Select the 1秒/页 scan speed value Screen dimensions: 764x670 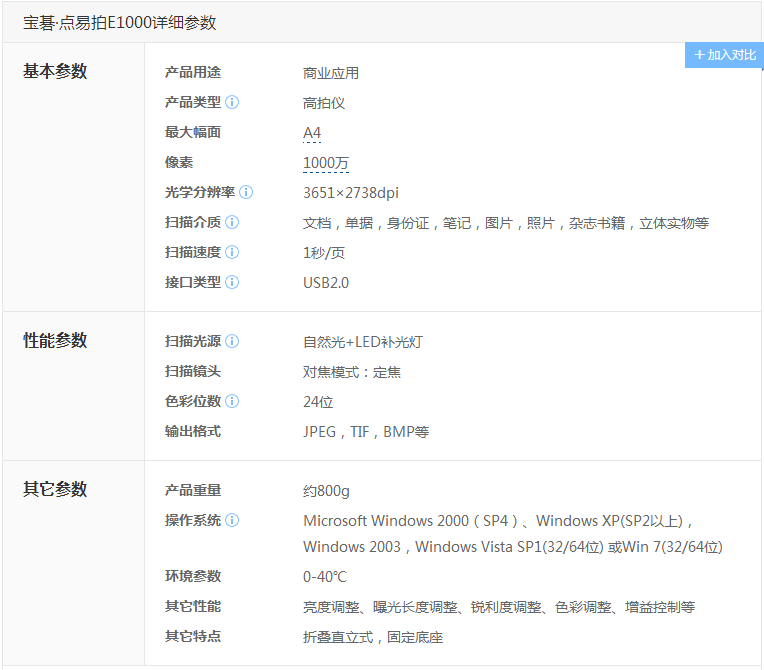(324, 253)
